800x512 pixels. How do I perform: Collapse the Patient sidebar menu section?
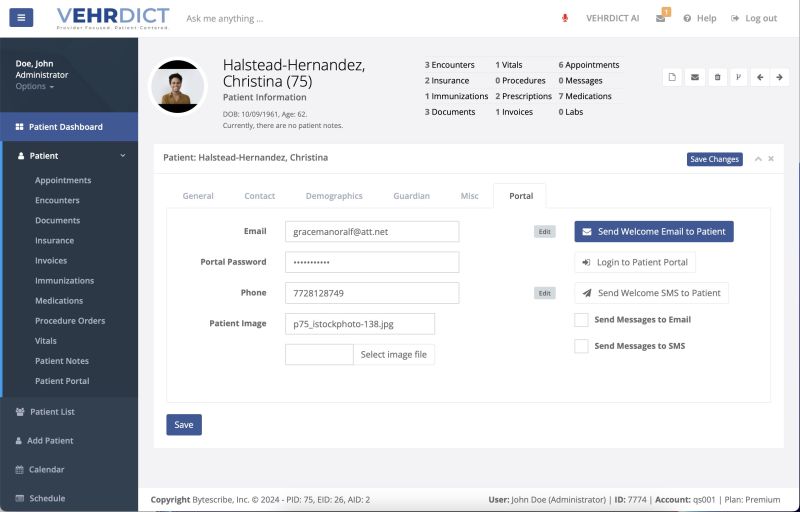pos(122,156)
